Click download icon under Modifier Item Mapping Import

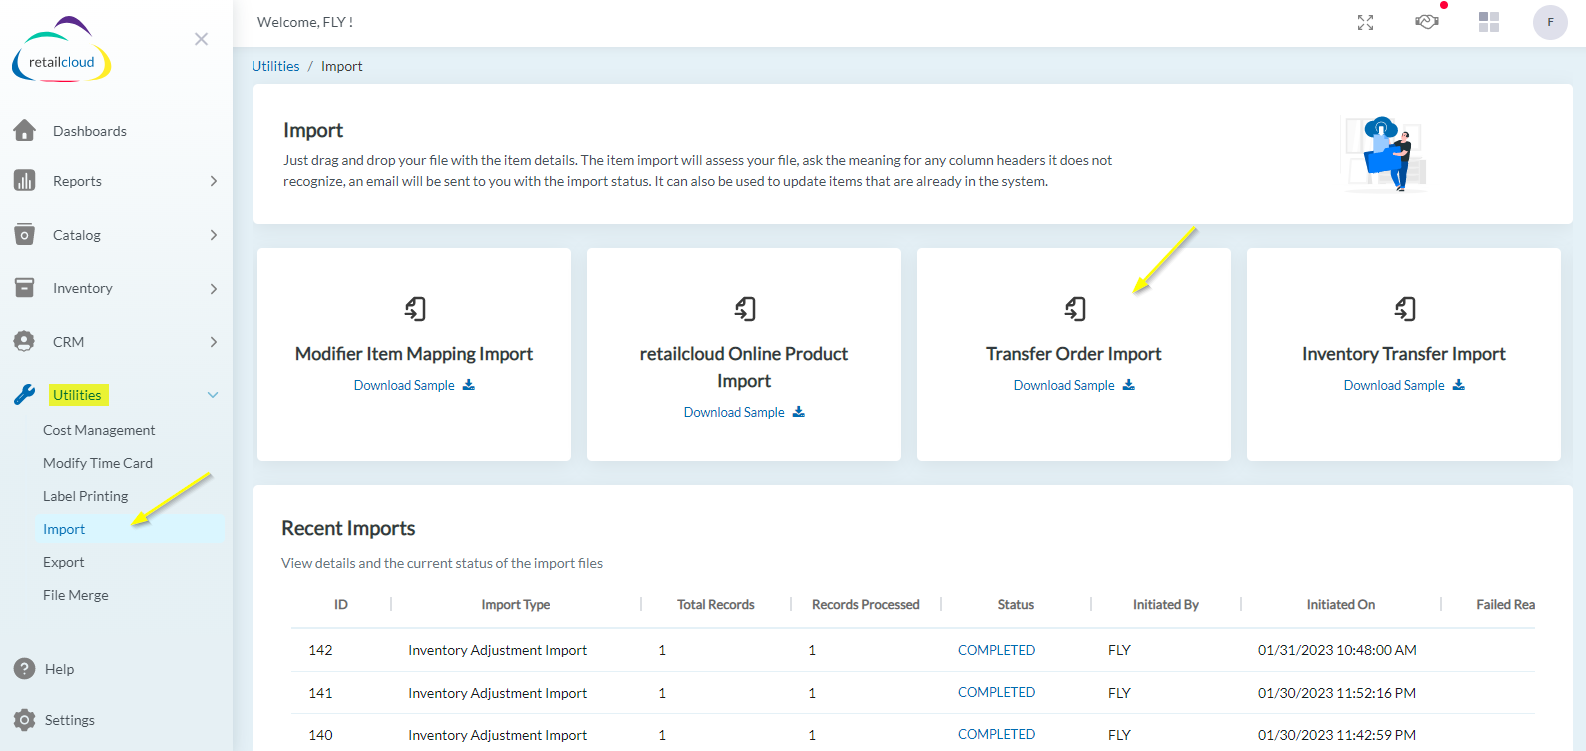pos(469,385)
